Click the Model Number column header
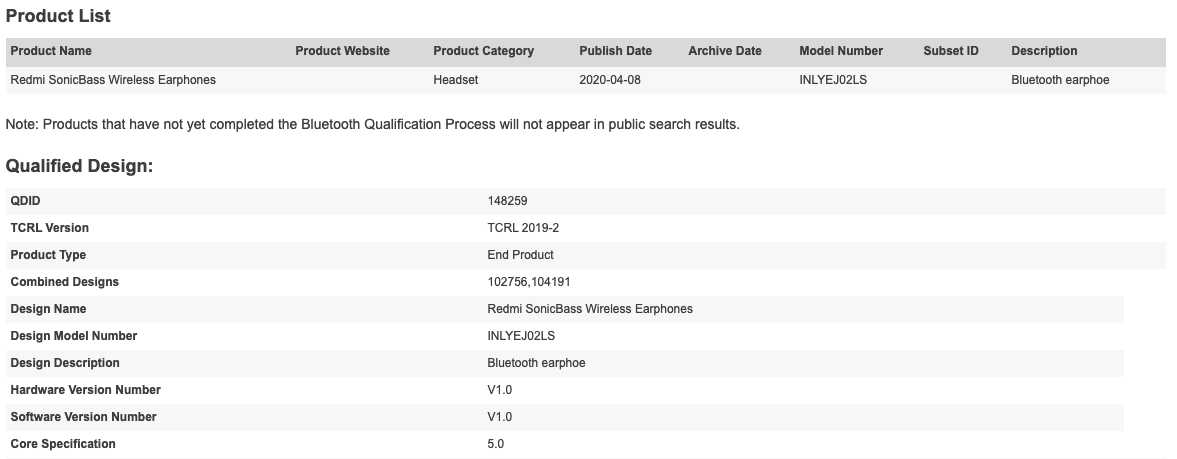The width and height of the screenshot is (1177, 459). coord(841,51)
